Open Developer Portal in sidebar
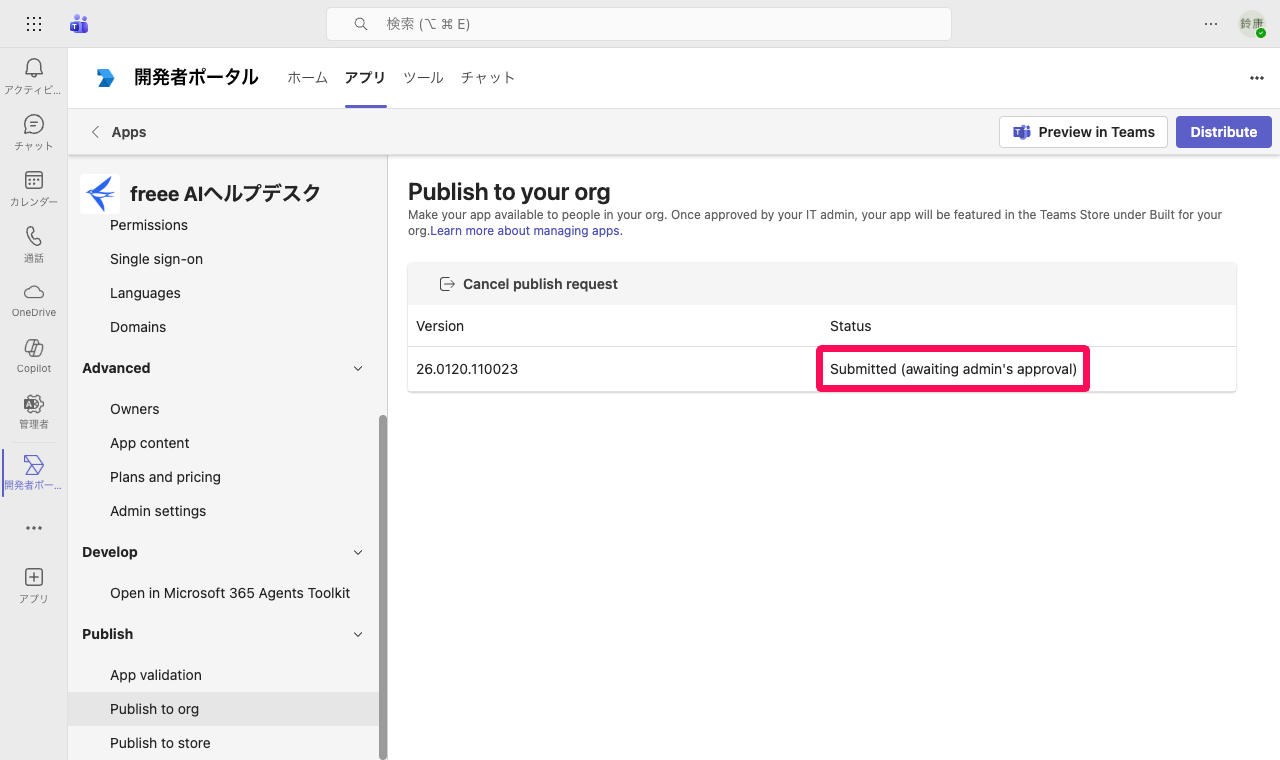 coord(34,472)
